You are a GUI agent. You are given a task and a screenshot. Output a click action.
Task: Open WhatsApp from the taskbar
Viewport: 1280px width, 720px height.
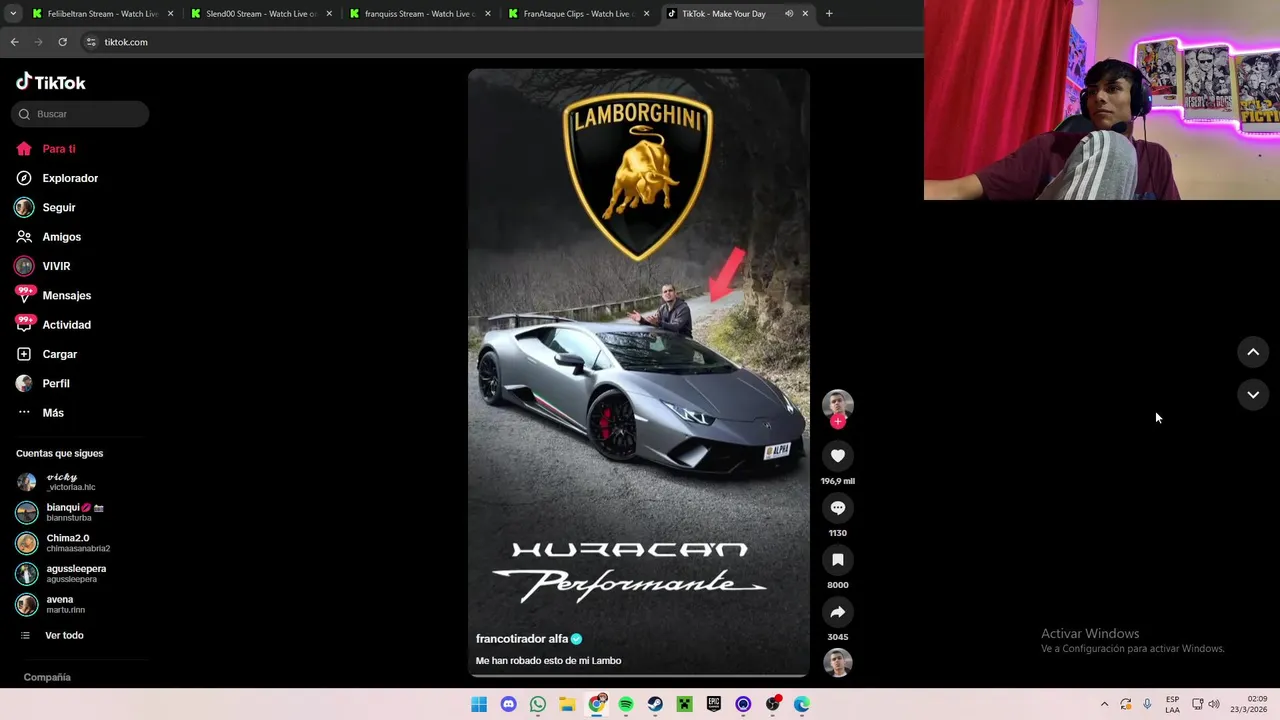pyautogui.click(x=538, y=704)
